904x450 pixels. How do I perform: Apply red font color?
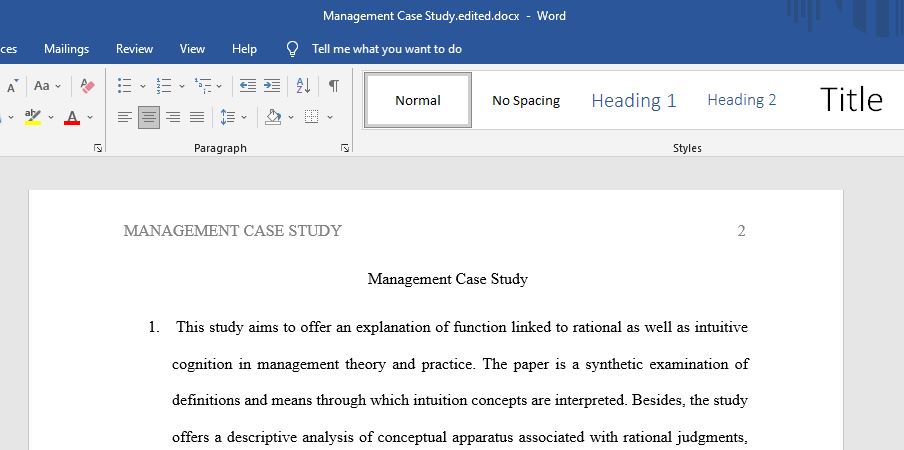click(72, 117)
